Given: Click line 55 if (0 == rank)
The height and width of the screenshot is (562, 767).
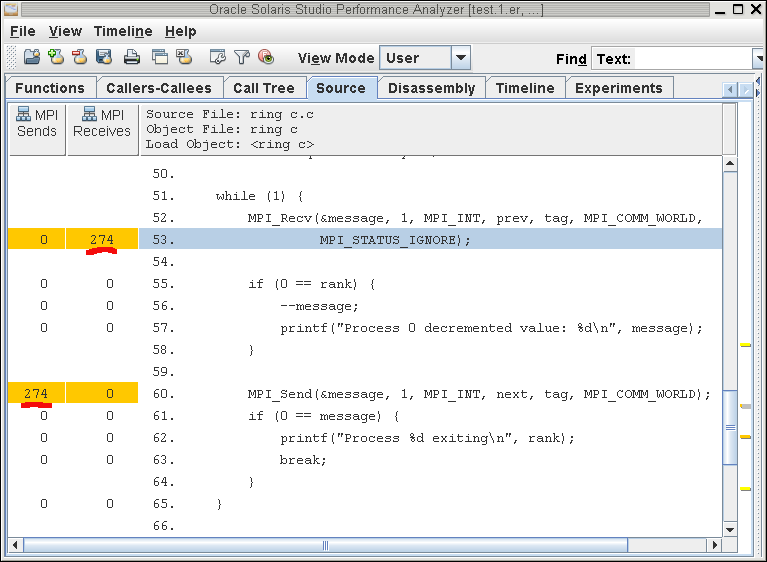Looking at the screenshot, I should (312, 284).
